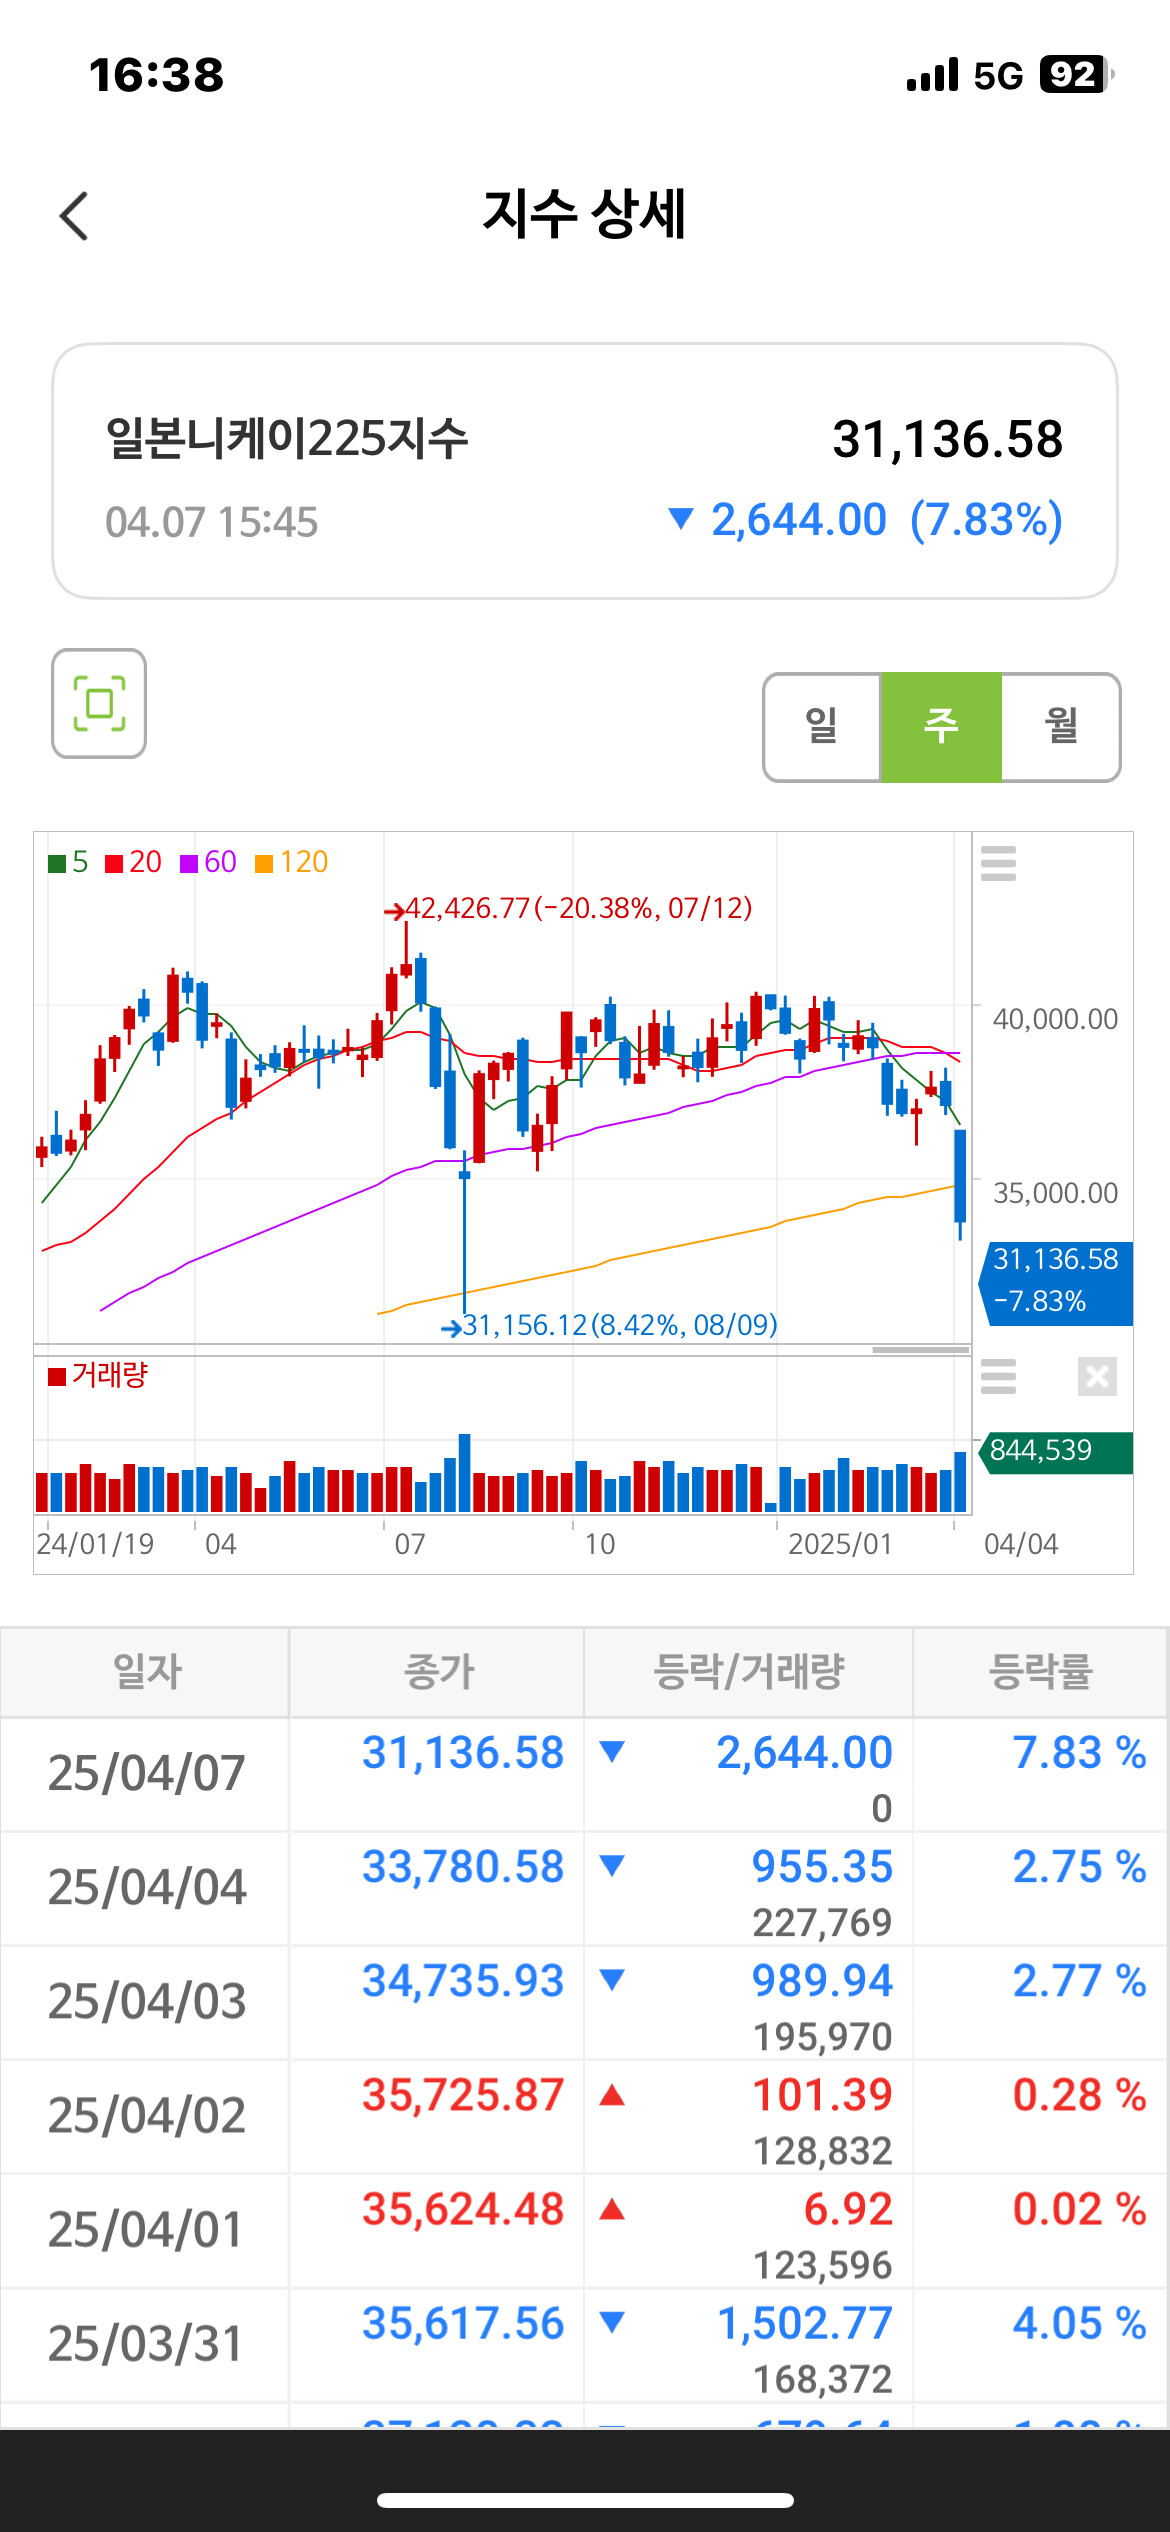Tap volume figure 195,970
Screen dimensions: 1170x2532
tap(822, 2037)
